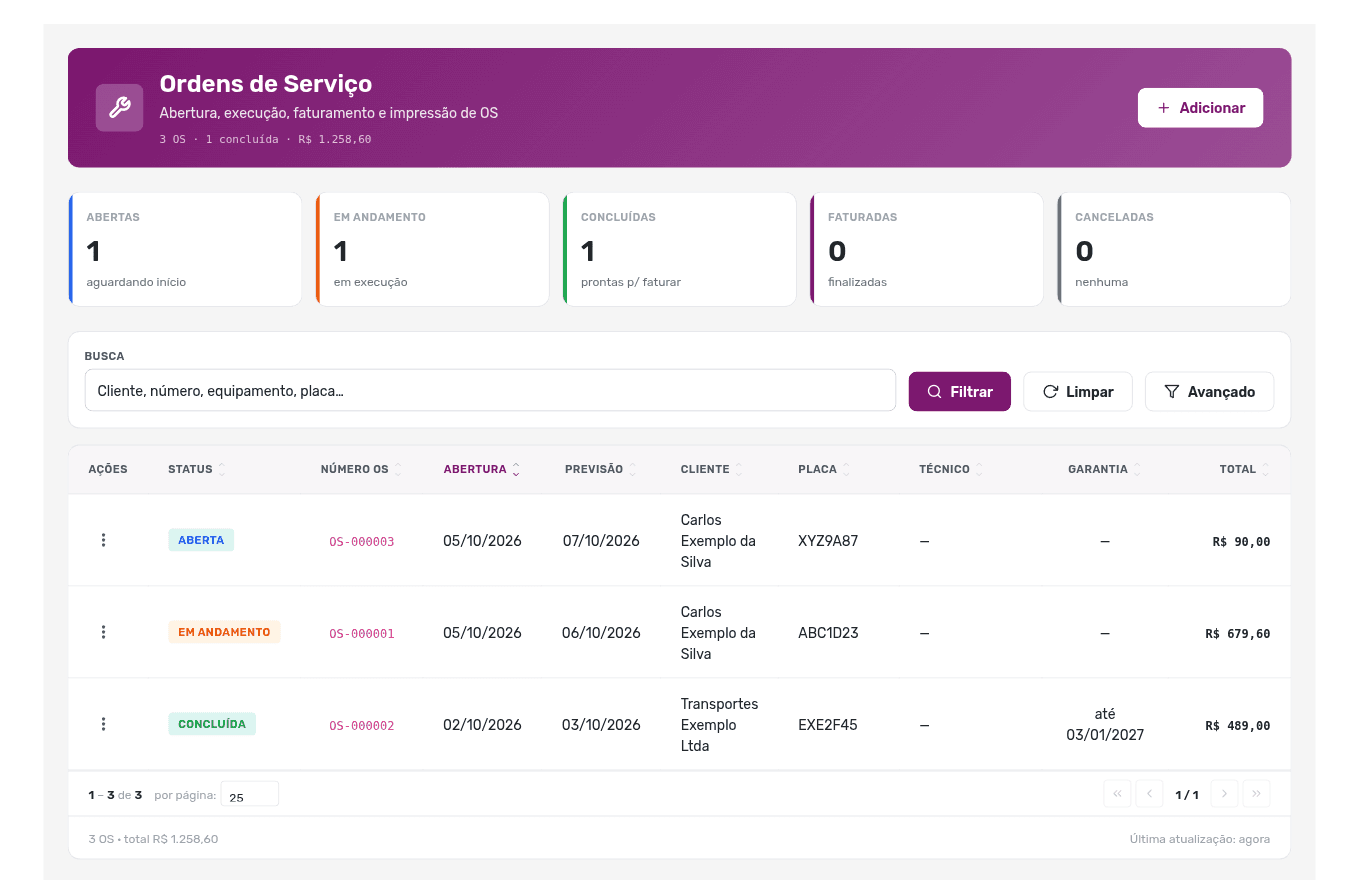The width and height of the screenshot is (1360, 880).
Task: Sort the table by Abertura
Action: (482, 469)
